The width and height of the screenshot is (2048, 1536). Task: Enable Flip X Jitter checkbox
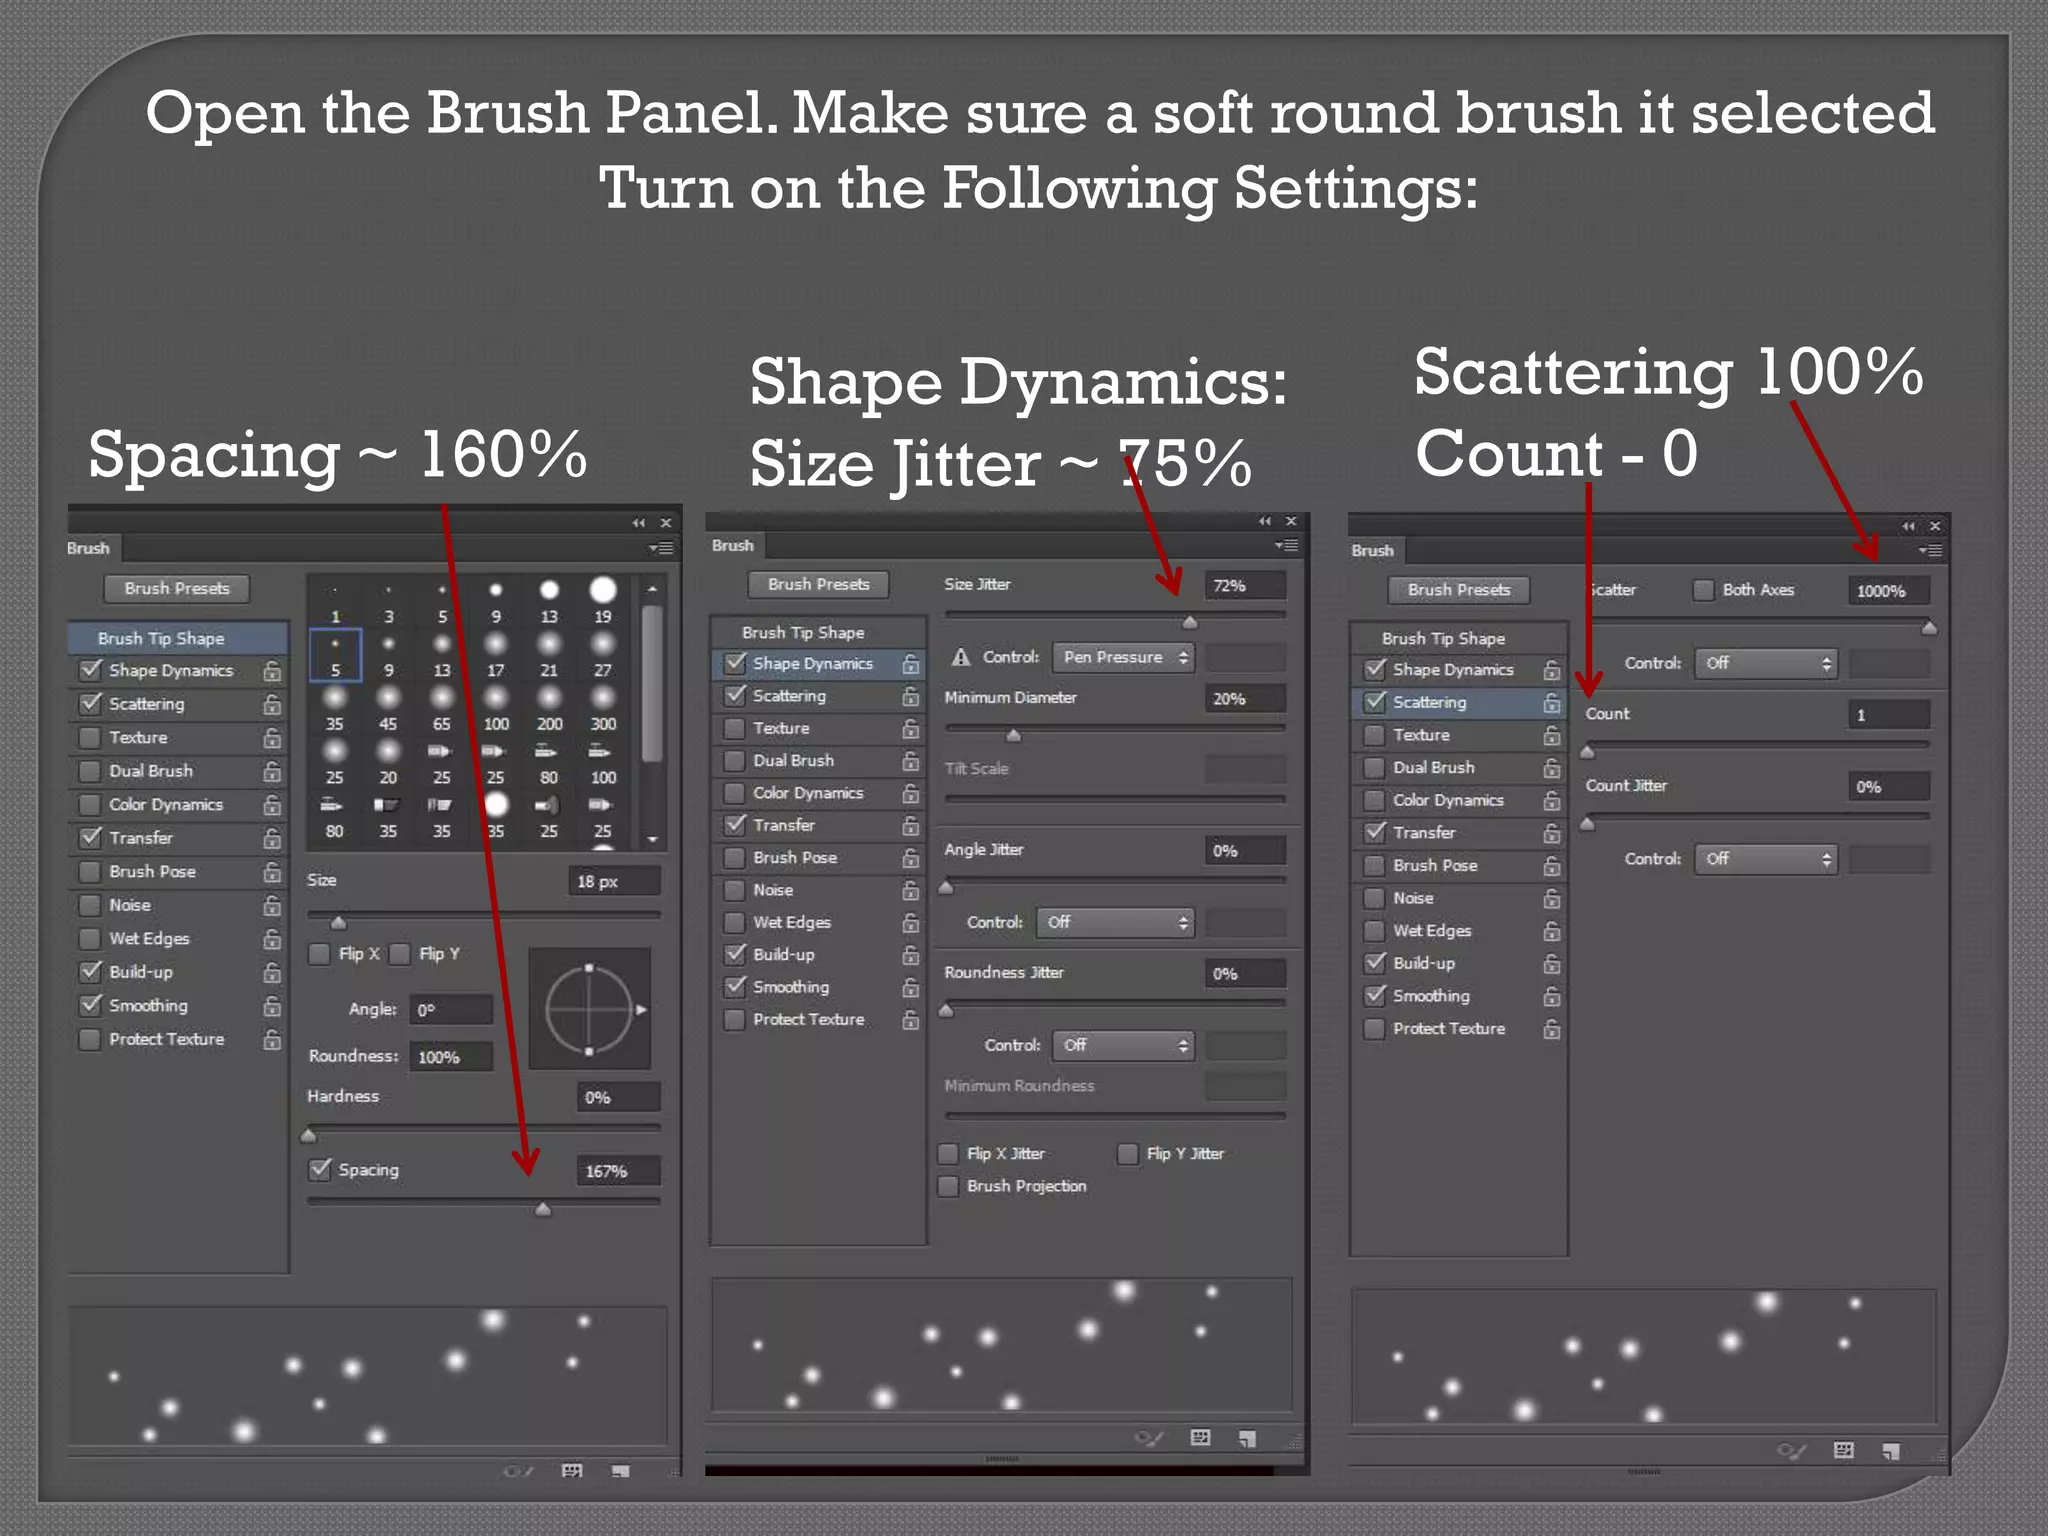click(x=948, y=1154)
